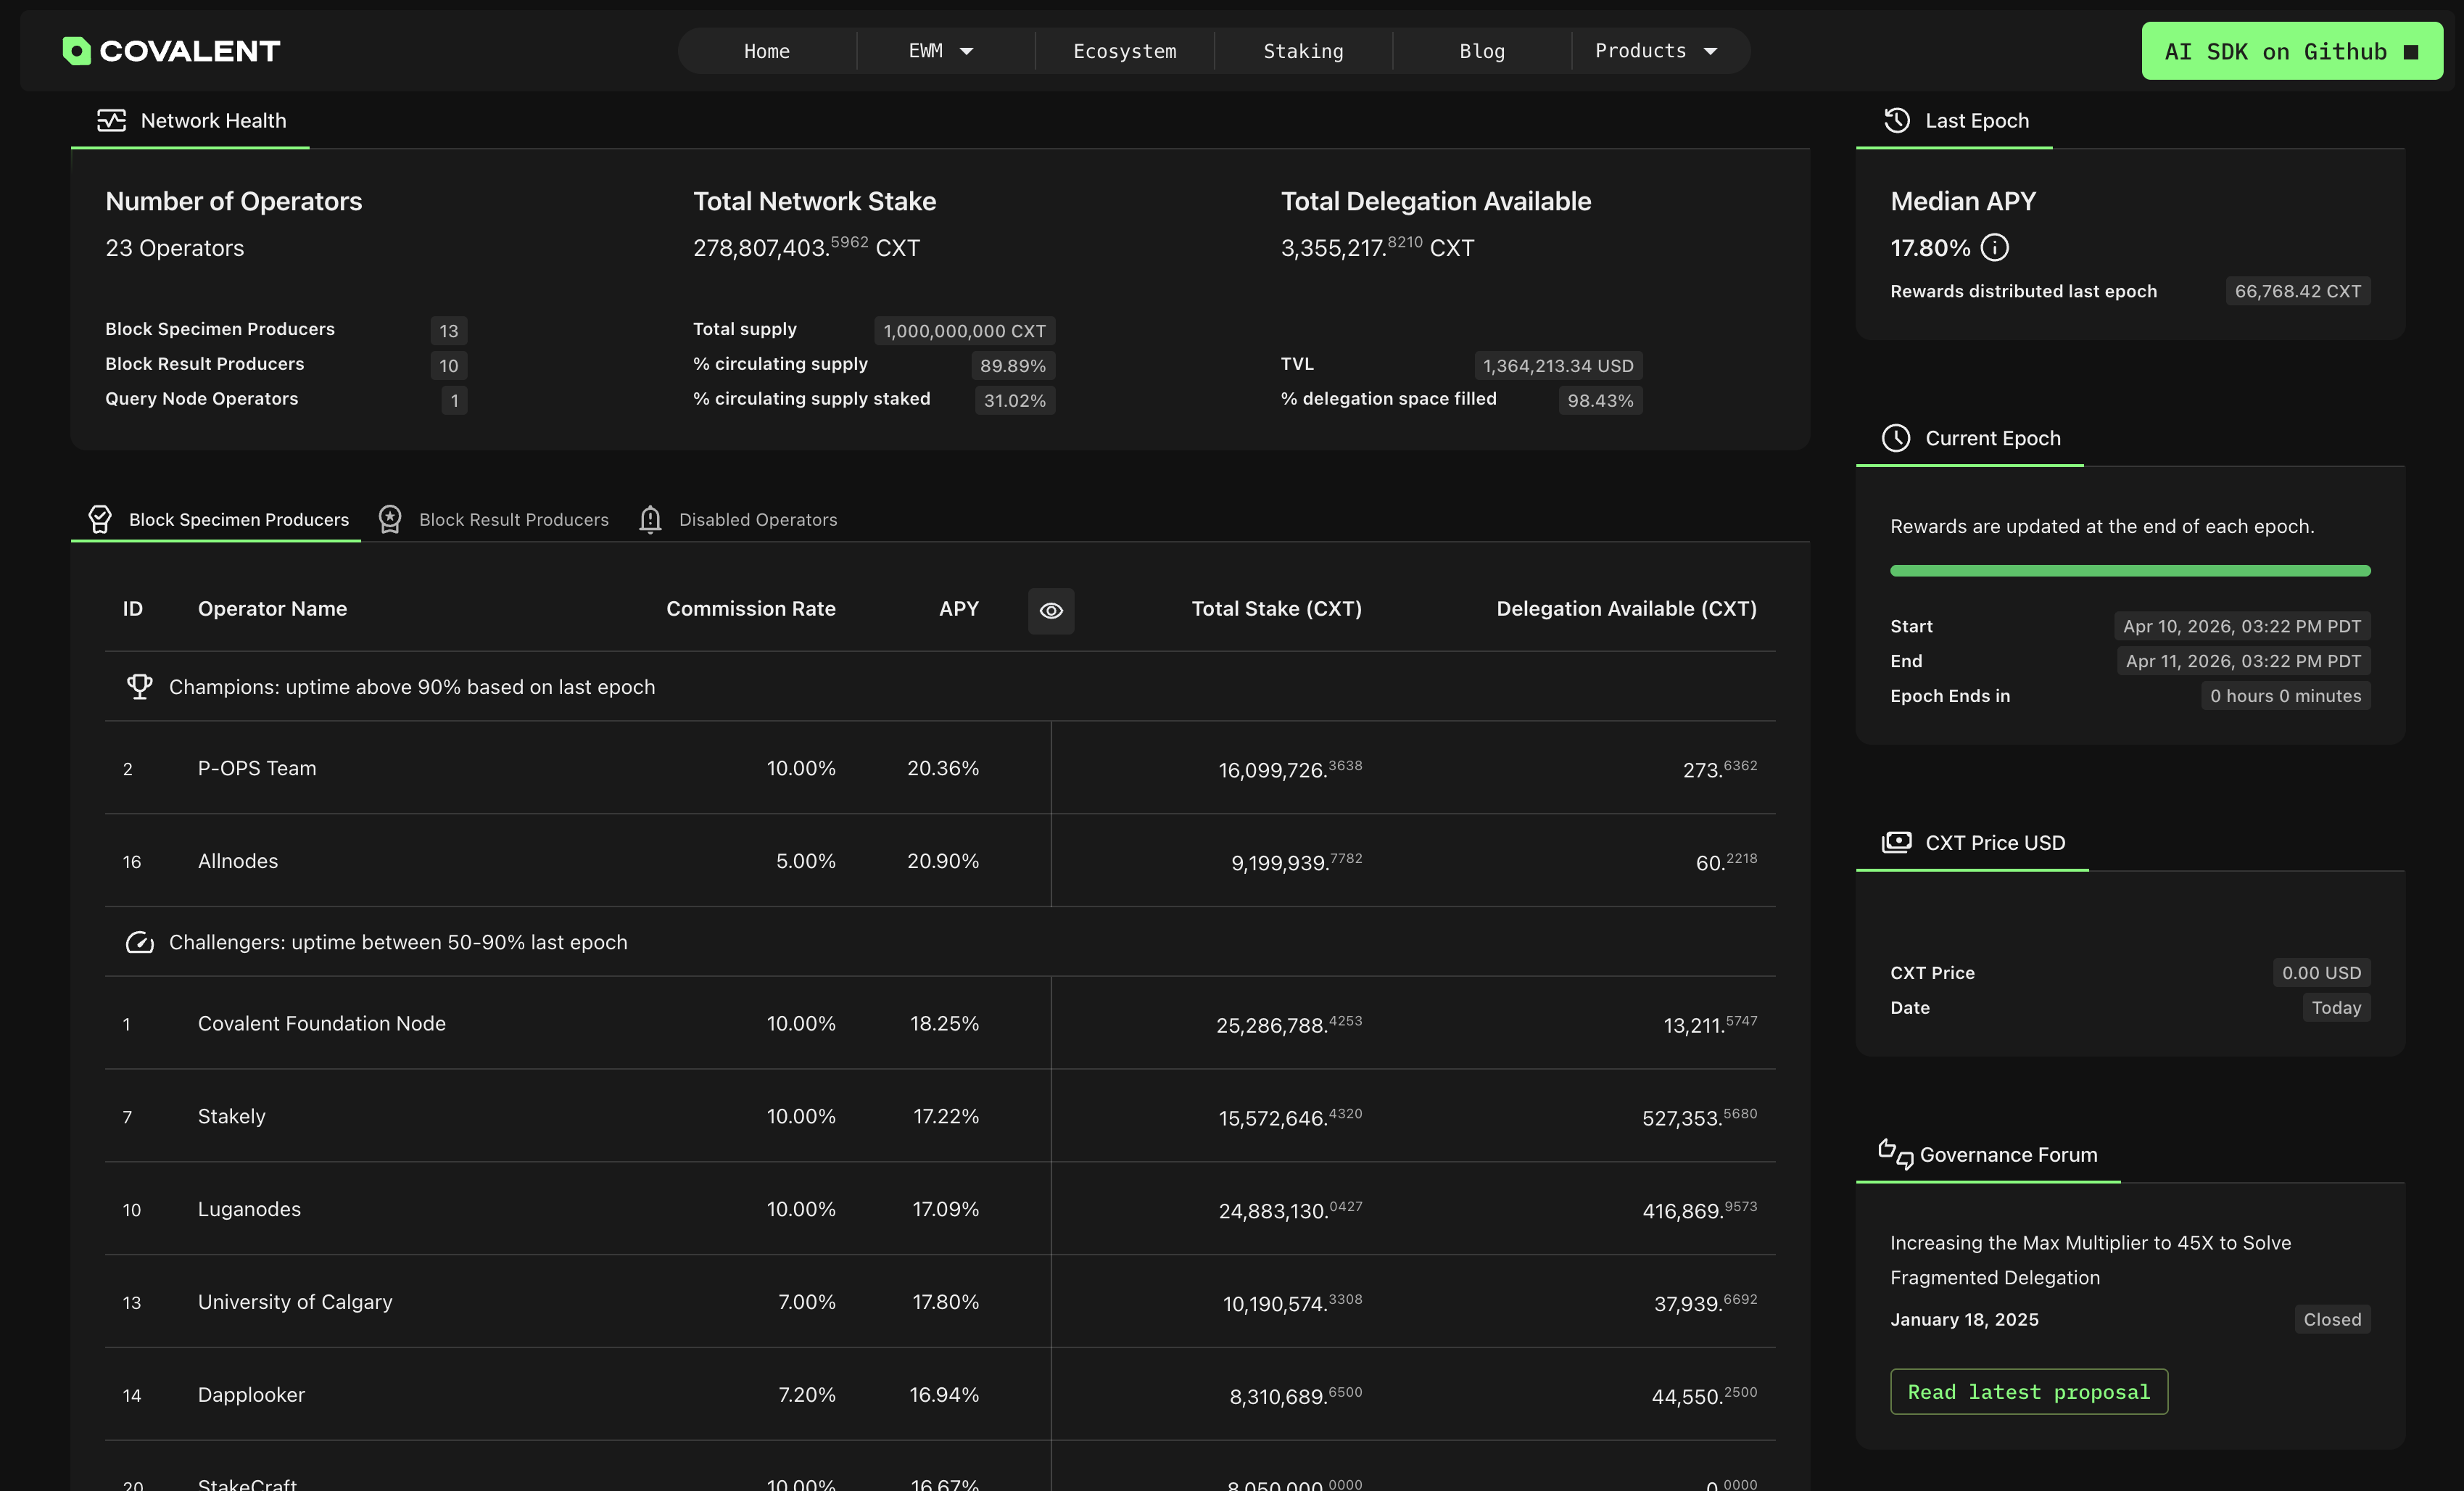Click the Champions trophy icon

point(139,687)
